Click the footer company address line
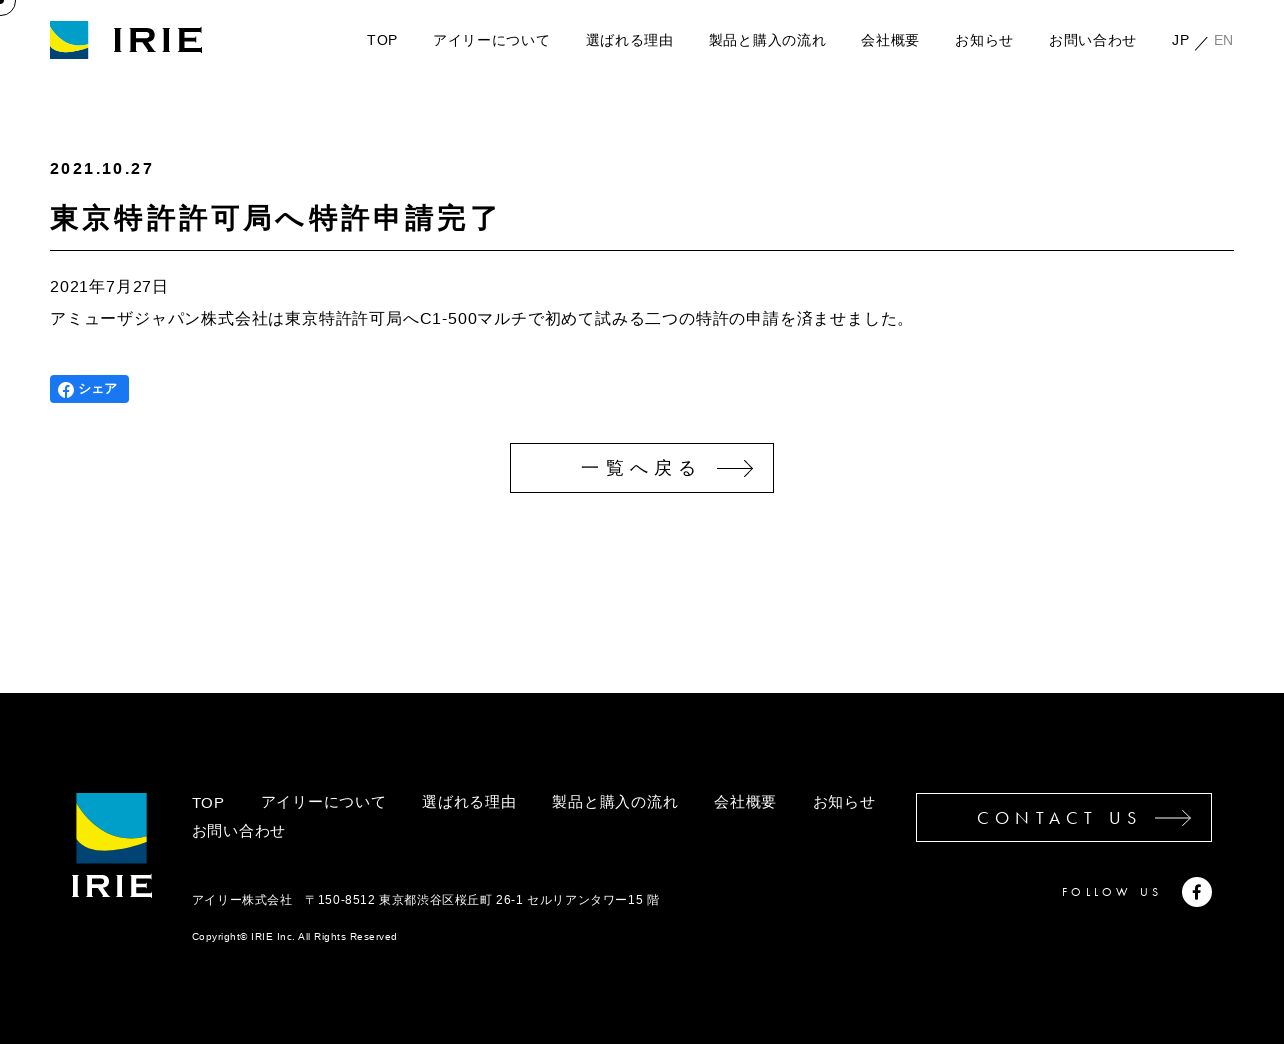The width and height of the screenshot is (1284, 1044). (426, 900)
